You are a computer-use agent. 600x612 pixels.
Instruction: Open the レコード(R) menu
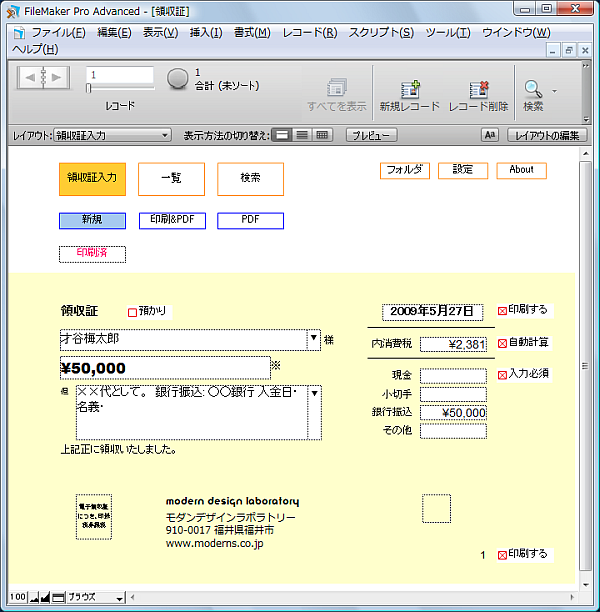(x=309, y=32)
